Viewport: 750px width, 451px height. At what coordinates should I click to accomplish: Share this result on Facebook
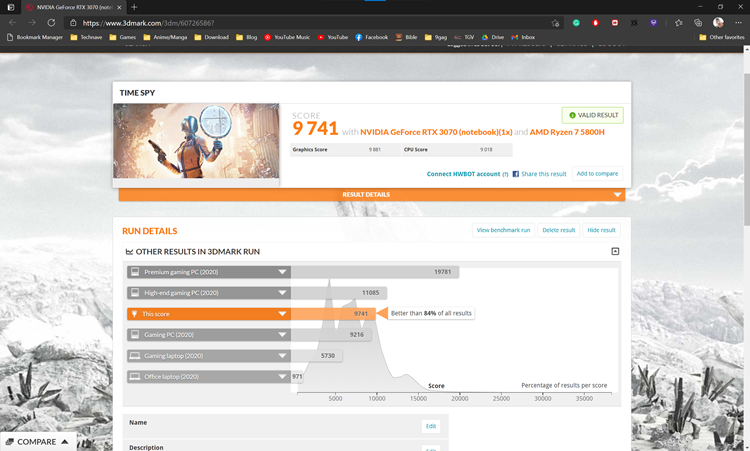click(x=540, y=174)
